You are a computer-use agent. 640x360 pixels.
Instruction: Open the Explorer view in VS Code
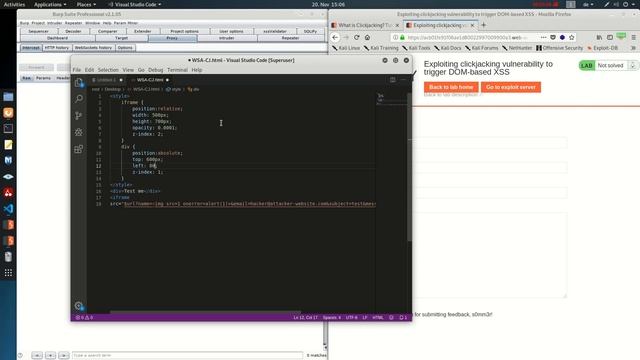(x=79, y=82)
